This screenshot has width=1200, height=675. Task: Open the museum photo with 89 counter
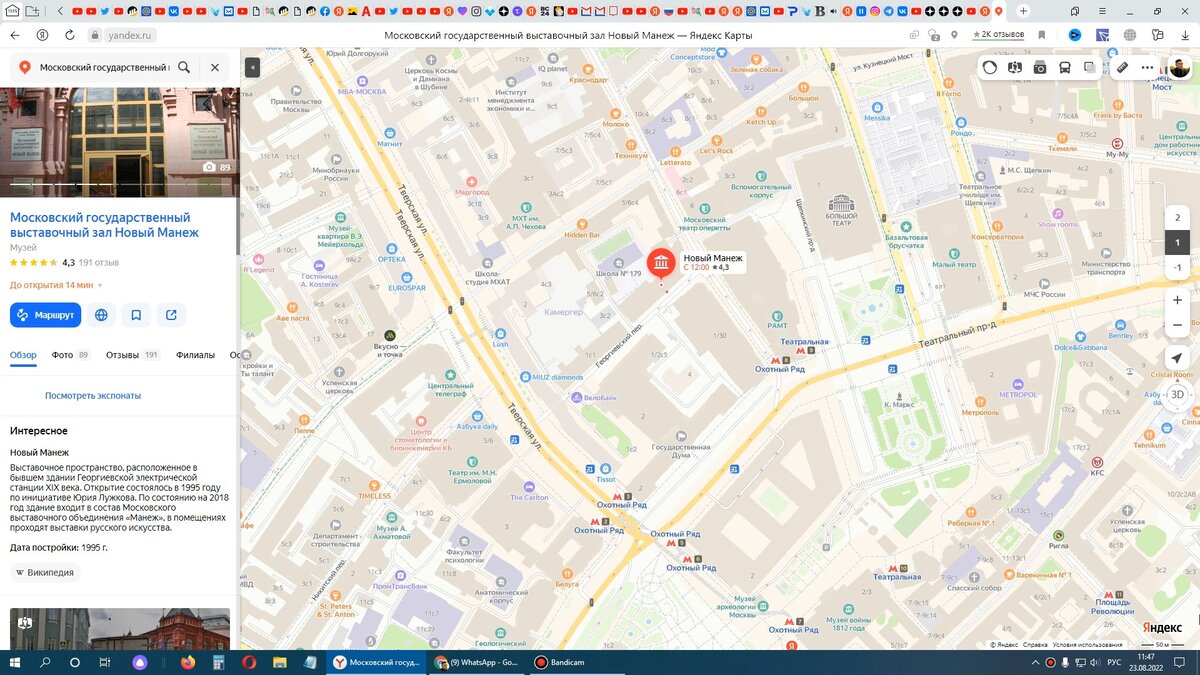point(119,142)
